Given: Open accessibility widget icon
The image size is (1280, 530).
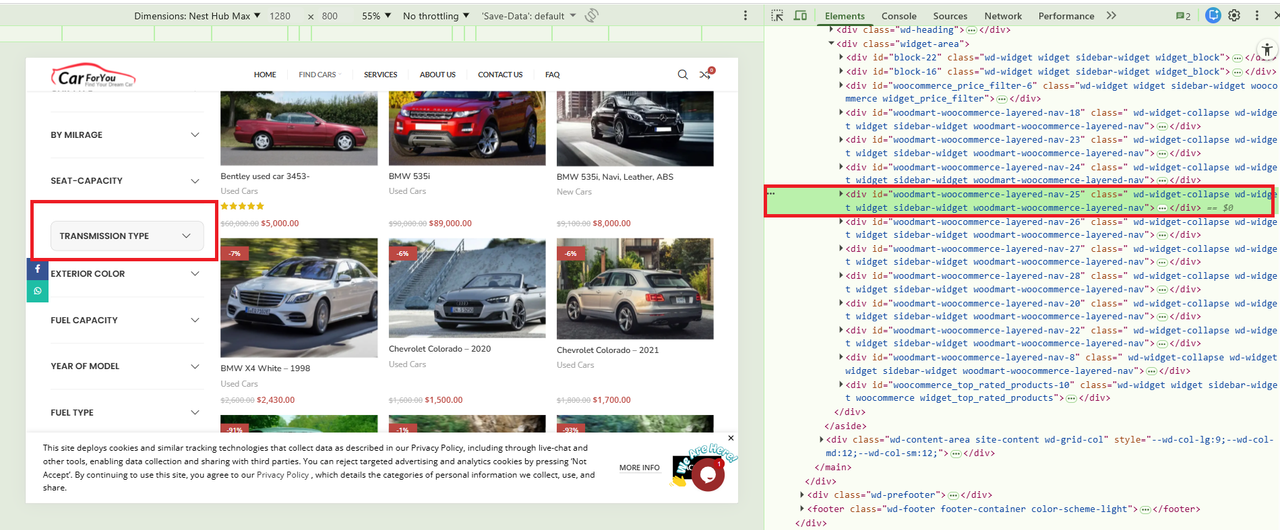Looking at the screenshot, I should pos(1266,50).
